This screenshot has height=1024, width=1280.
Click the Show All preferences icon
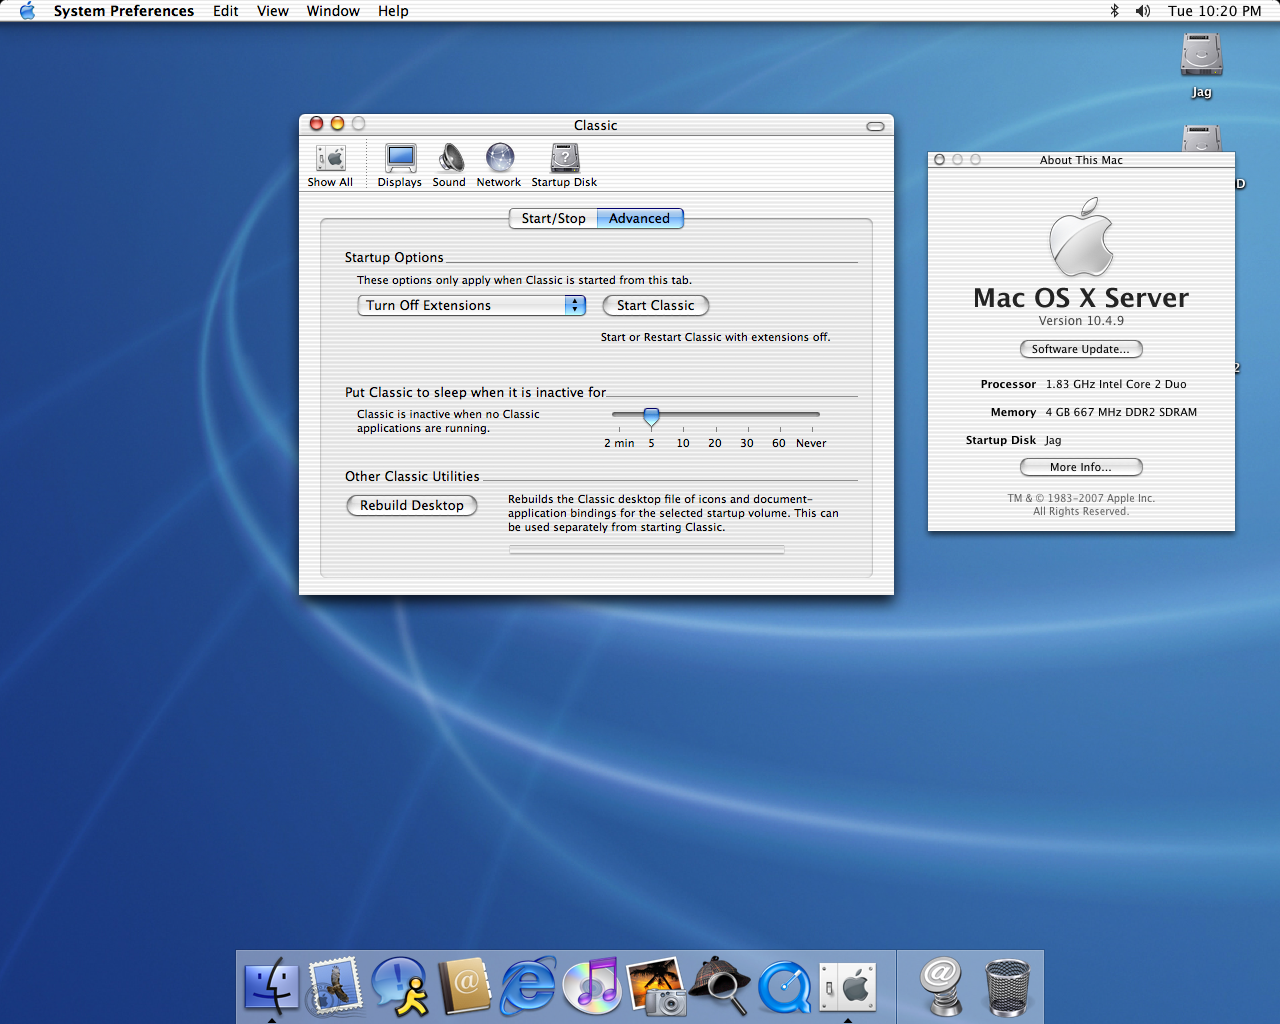point(330,165)
